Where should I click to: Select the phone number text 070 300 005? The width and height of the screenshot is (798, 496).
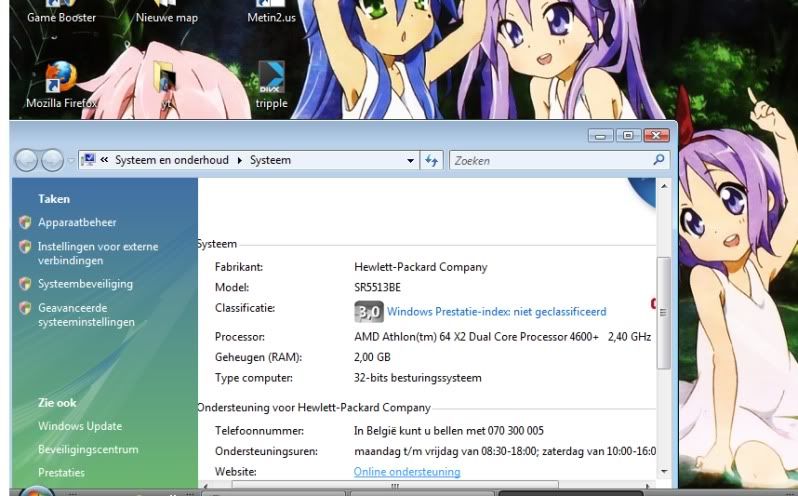[x=516, y=431]
